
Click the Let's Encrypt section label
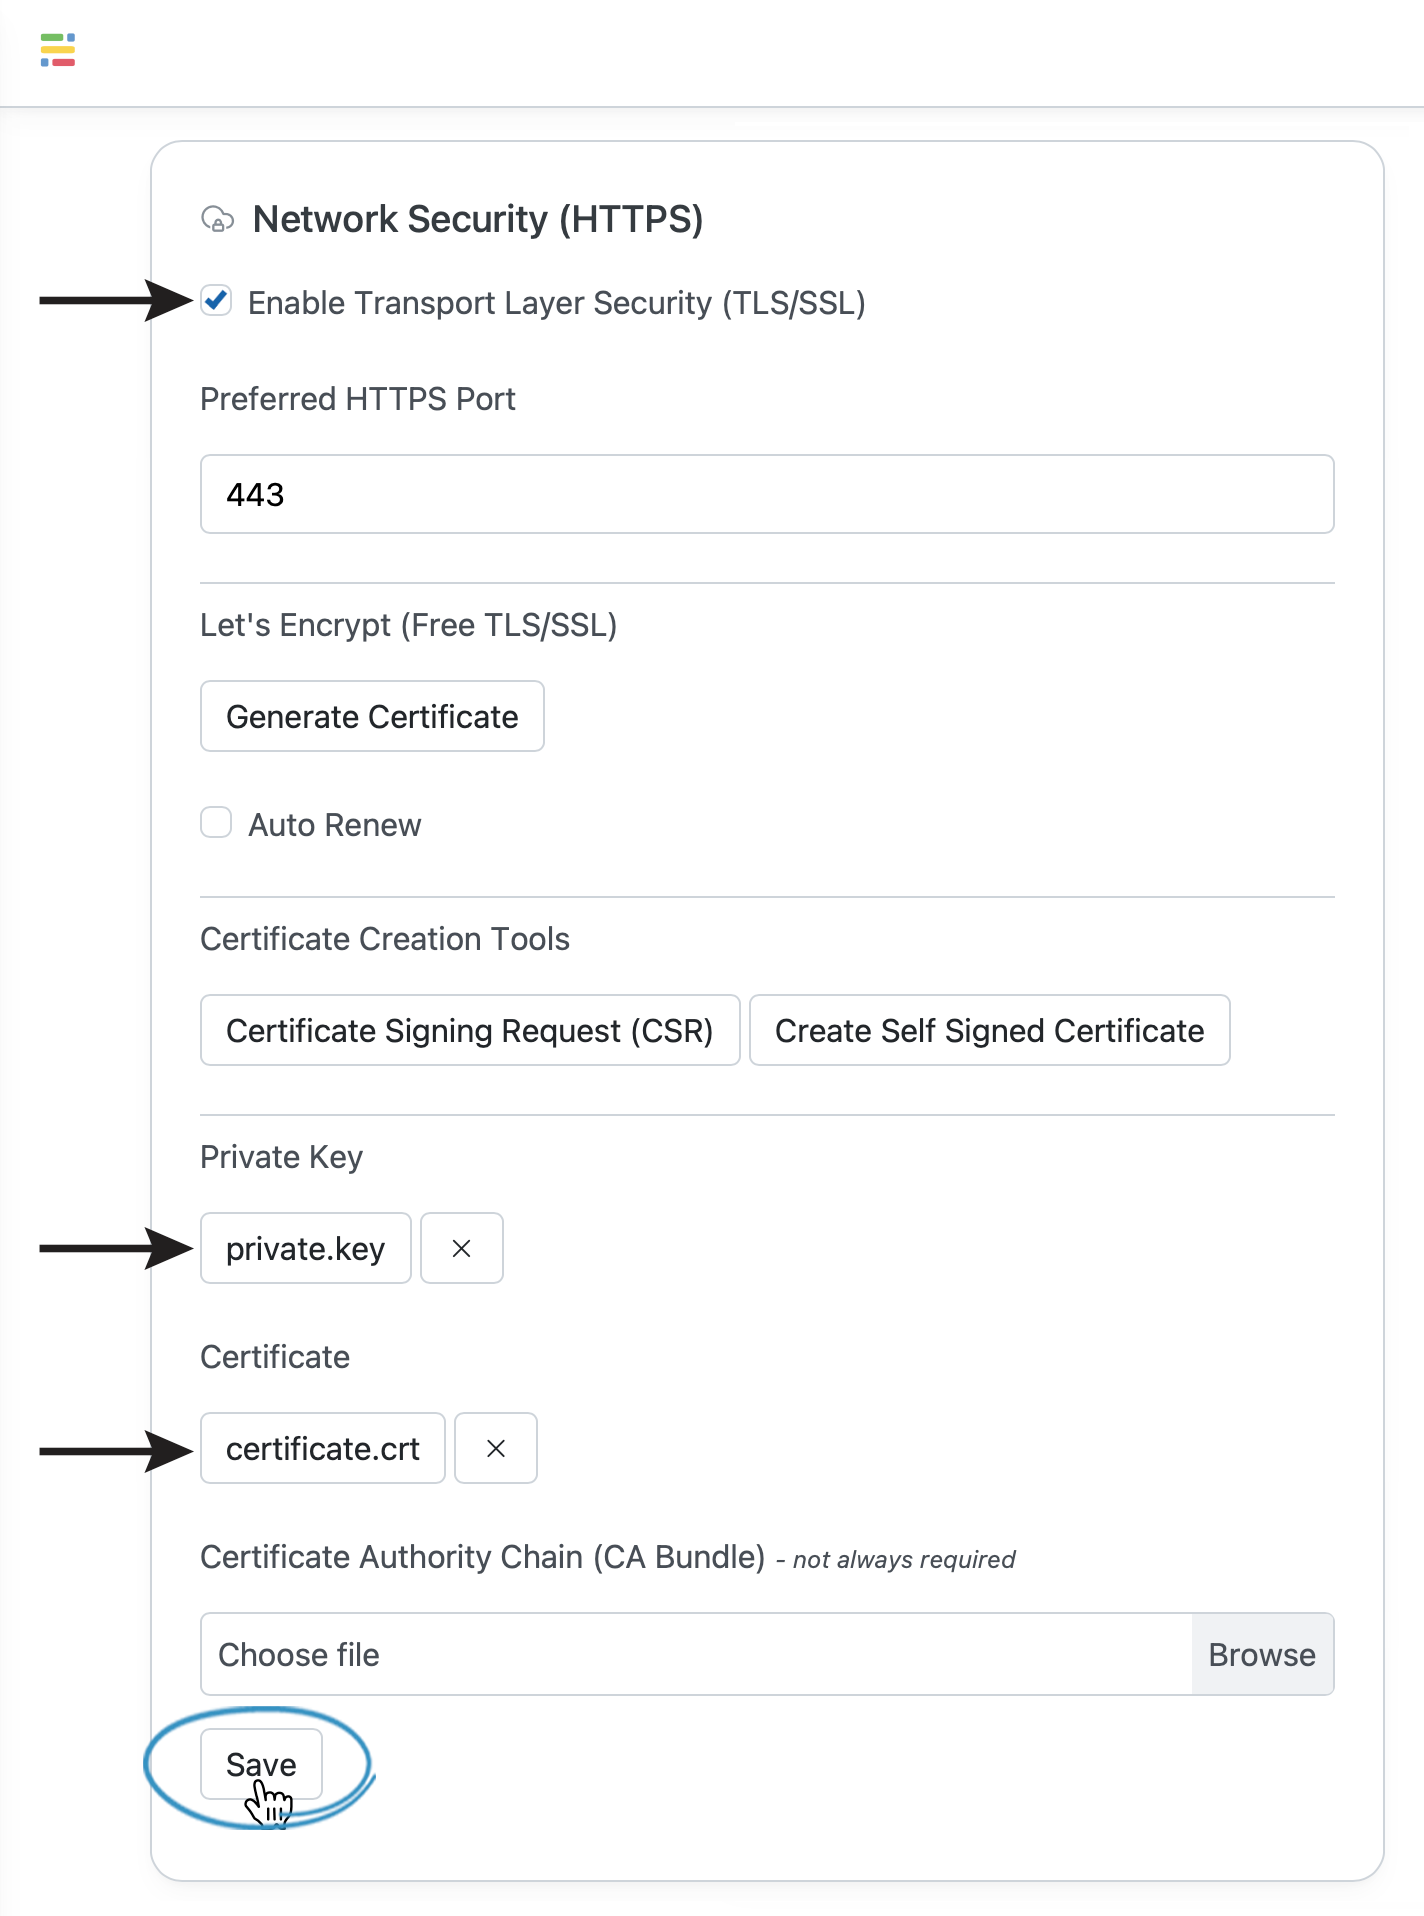coord(408,625)
